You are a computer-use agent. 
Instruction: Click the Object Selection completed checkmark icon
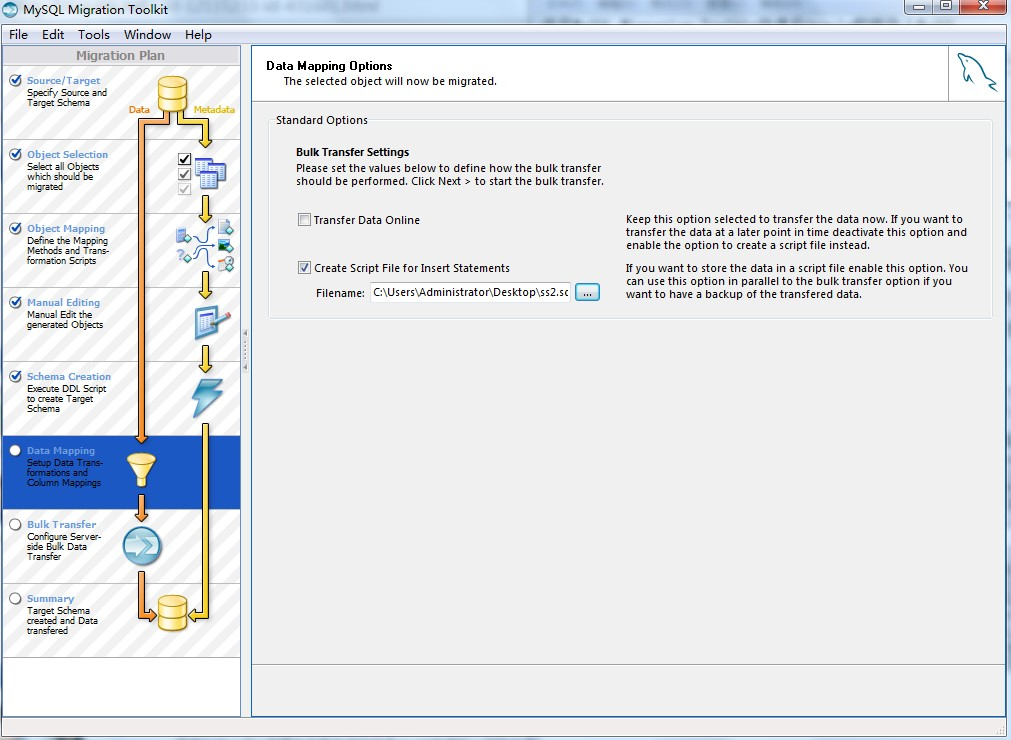coord(15,155)
